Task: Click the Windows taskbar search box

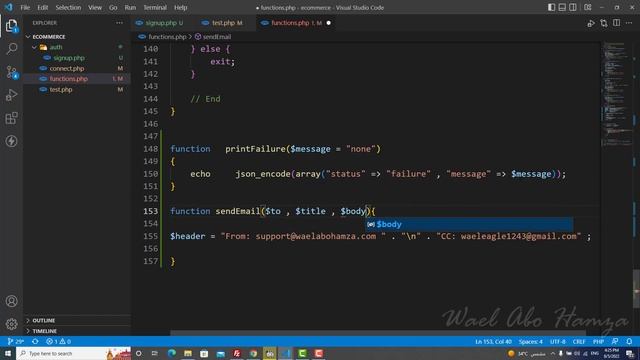Action: tap(73, 353)
